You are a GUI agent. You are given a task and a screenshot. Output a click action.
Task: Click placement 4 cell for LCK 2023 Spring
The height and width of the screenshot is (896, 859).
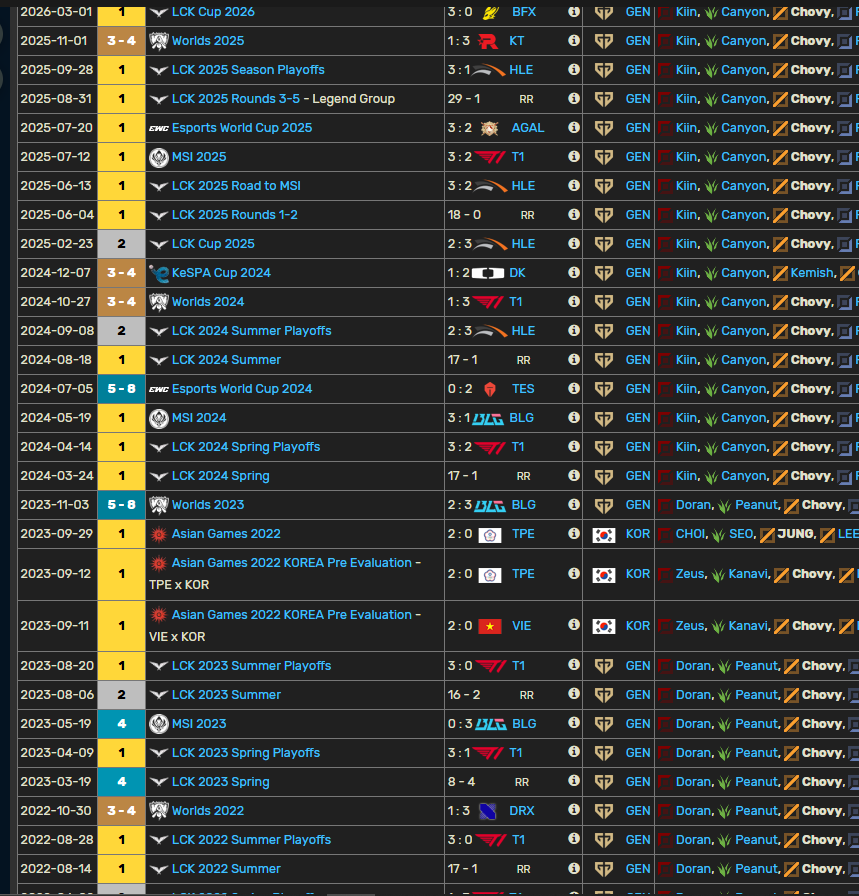(x=121, y=782)
